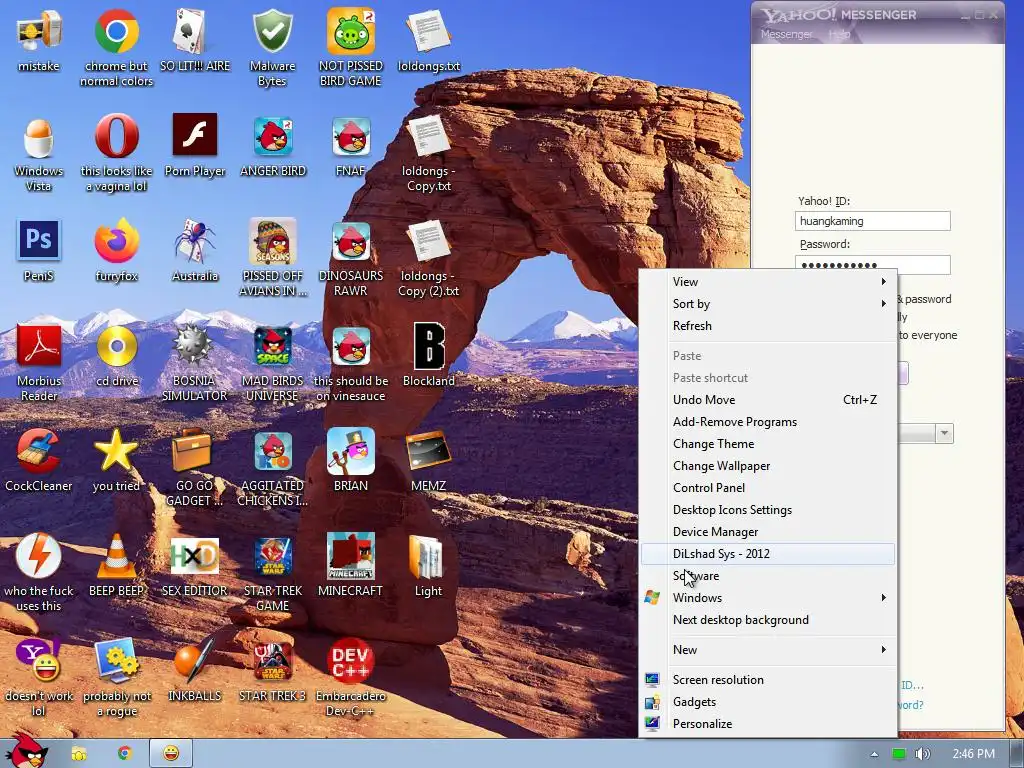Click the volume speaker tray icon

coord(922,754)
